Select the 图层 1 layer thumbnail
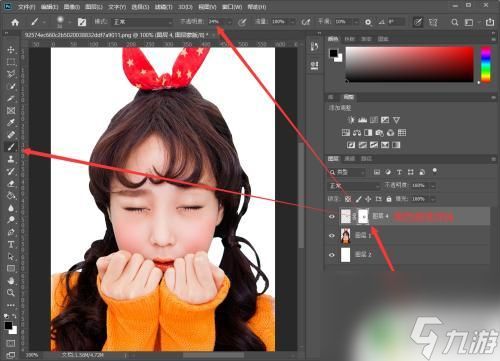Screen dimensions: 500x361 [346, 236]
